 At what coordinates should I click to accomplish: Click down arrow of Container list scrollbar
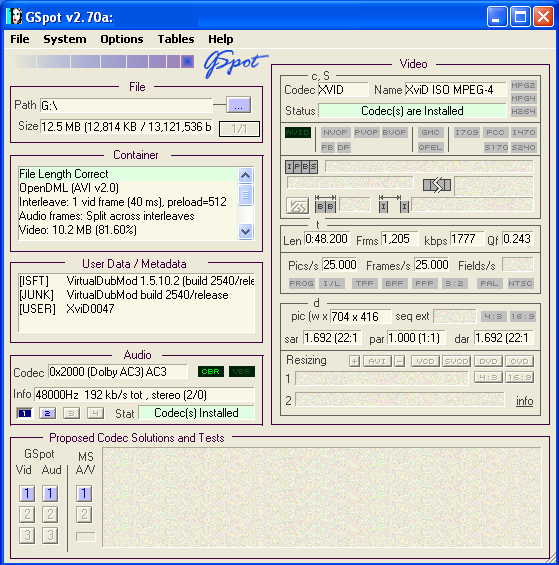pos(245,231)
